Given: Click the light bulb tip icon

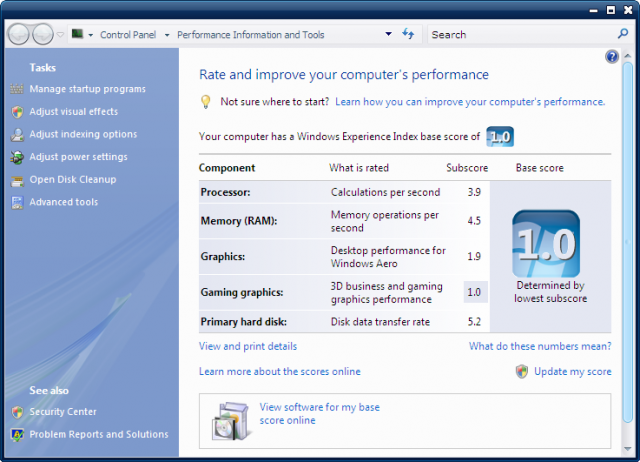Looking at the screenshot, I should 206,102.
